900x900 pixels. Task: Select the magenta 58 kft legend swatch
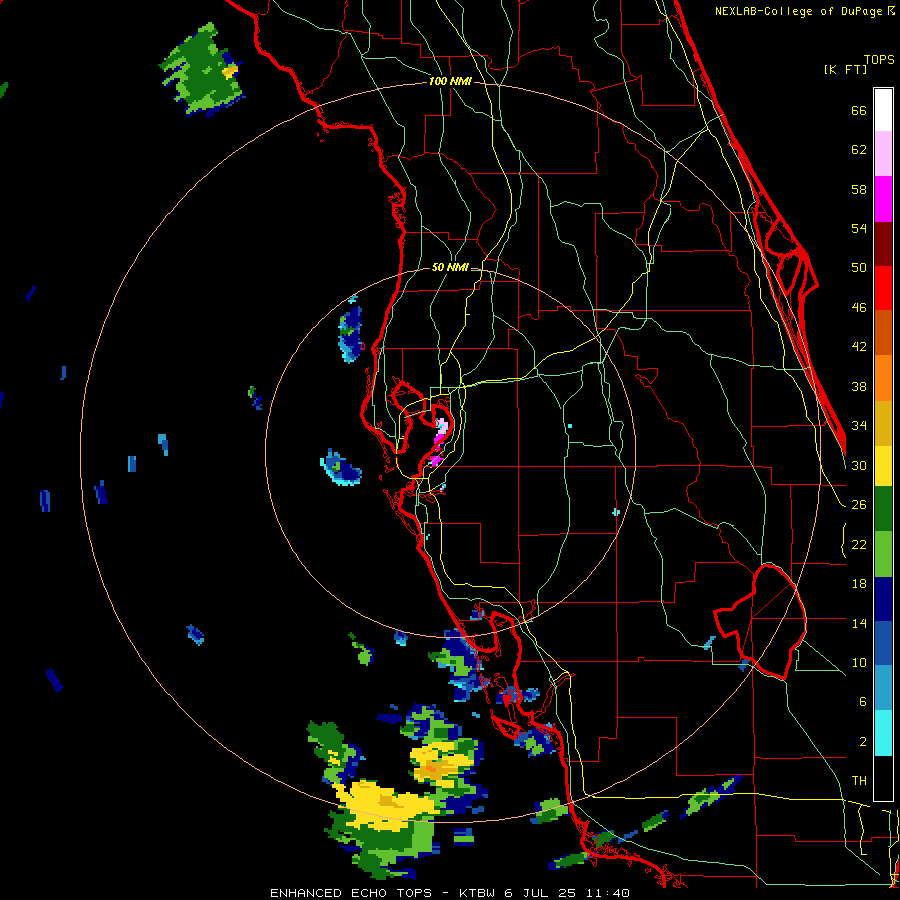click(883, 199)
